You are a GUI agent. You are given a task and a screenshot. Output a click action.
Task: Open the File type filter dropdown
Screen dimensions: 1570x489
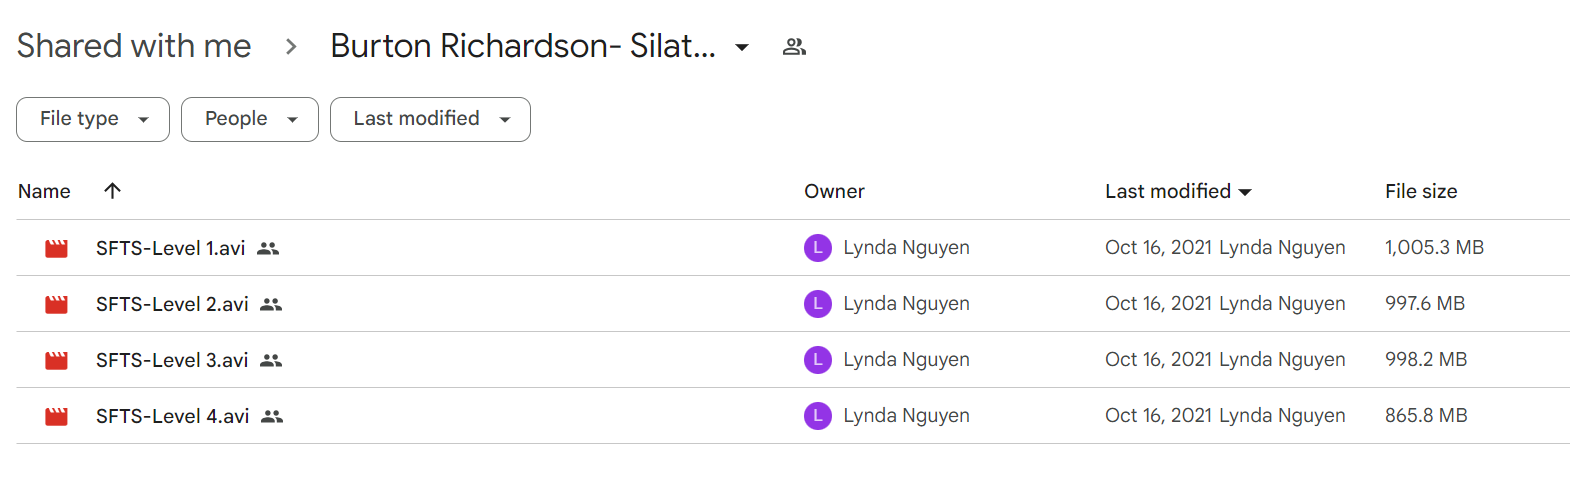pos(93,119)
